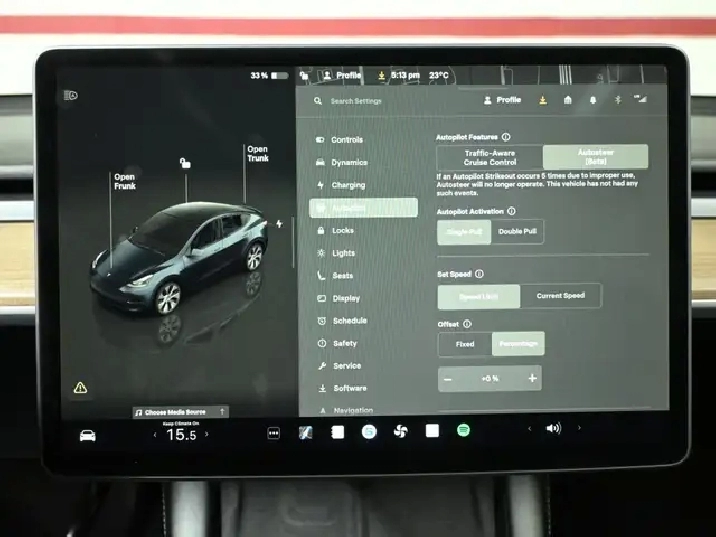
Task: Select Double Pull autopilot activation
Action: point(517,231)
